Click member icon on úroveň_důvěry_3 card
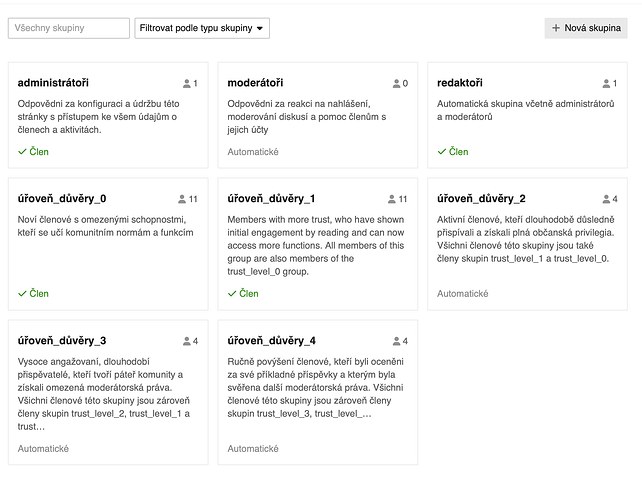 click(186, 341)
